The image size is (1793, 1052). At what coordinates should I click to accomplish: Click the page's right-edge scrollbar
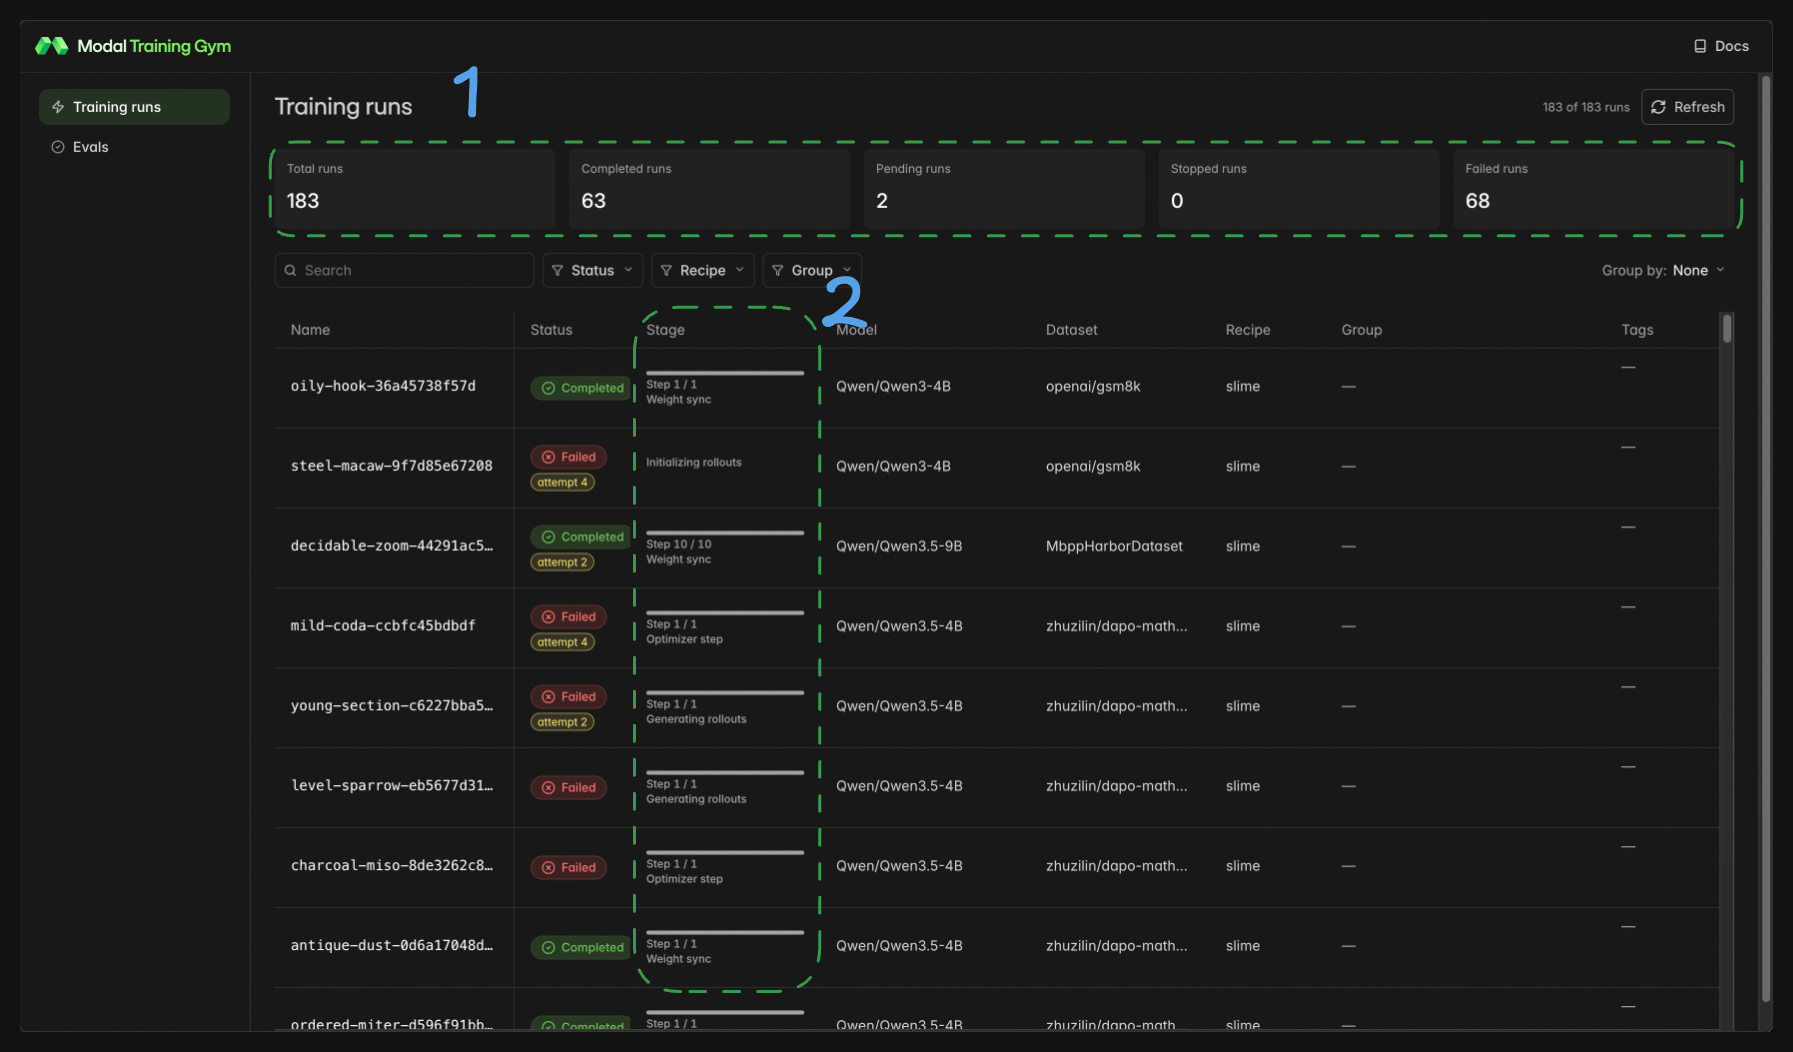click(x=1766, y=538)
